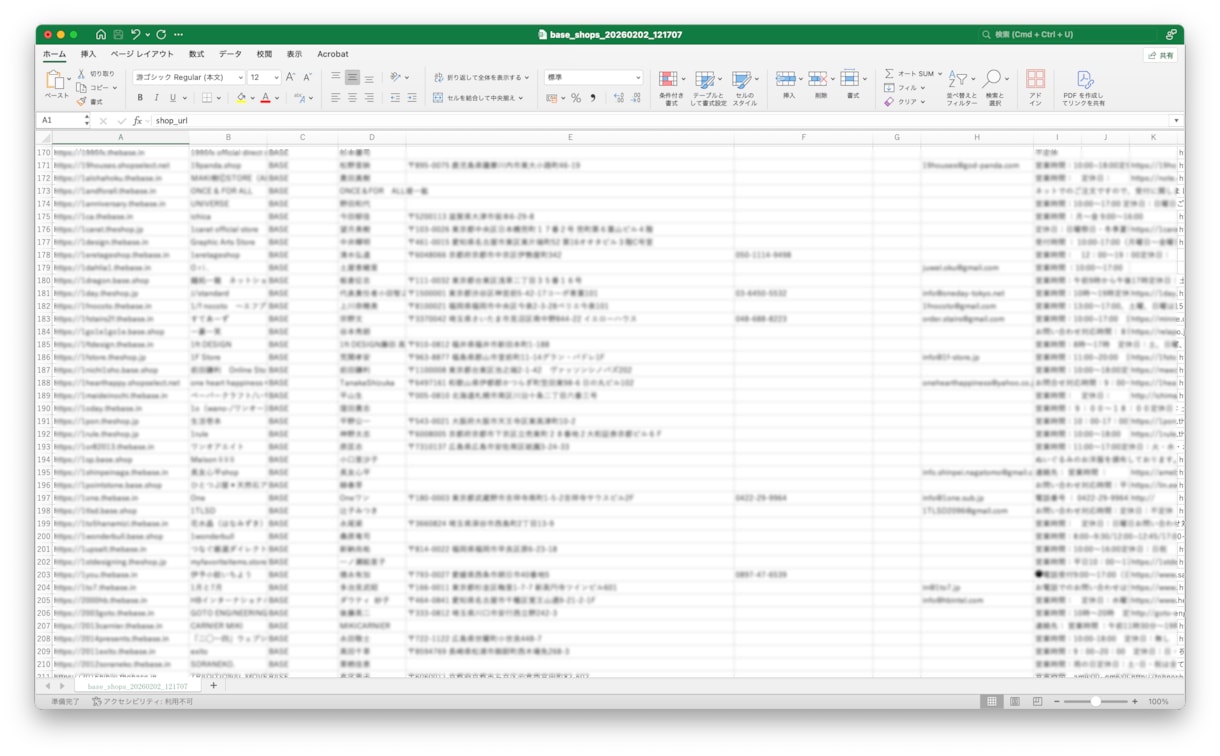Switch to ページ レイアウト tab
This screenshot has height=756, width=1220.
pos(142,54)
